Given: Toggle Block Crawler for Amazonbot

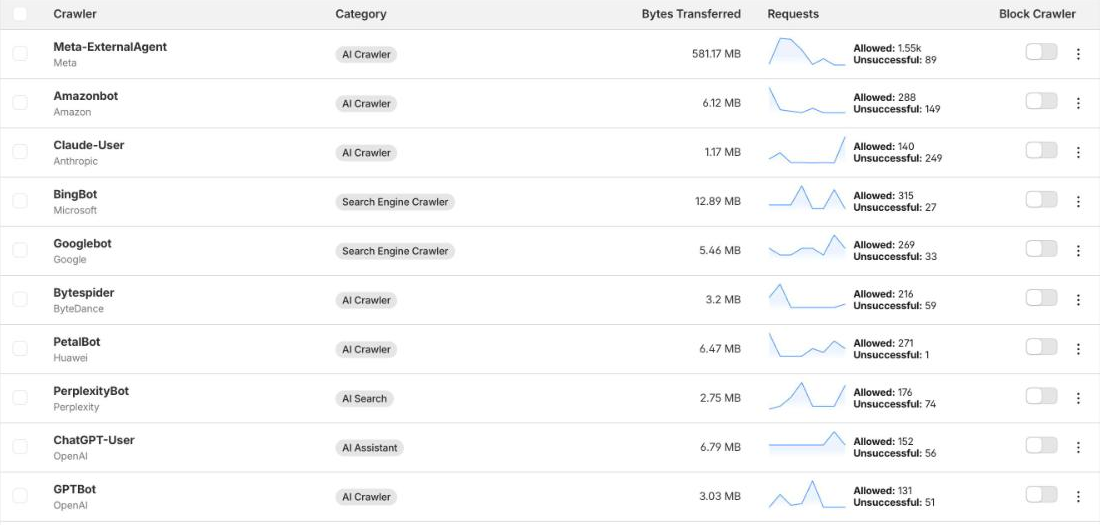Looking at the screenshot, I should coord(1041,101).
